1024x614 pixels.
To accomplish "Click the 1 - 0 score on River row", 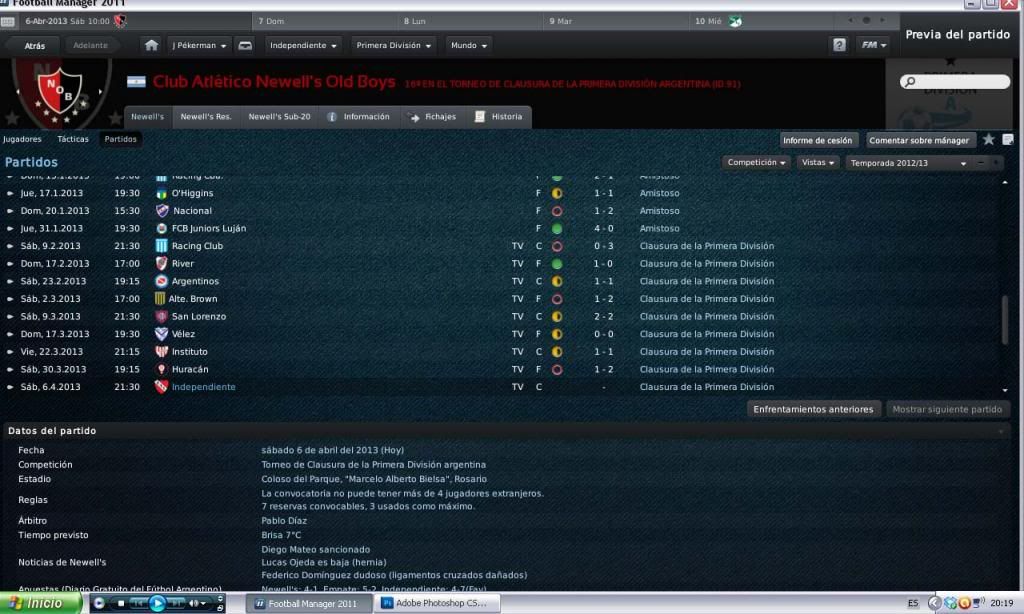I will pos(603,264).
